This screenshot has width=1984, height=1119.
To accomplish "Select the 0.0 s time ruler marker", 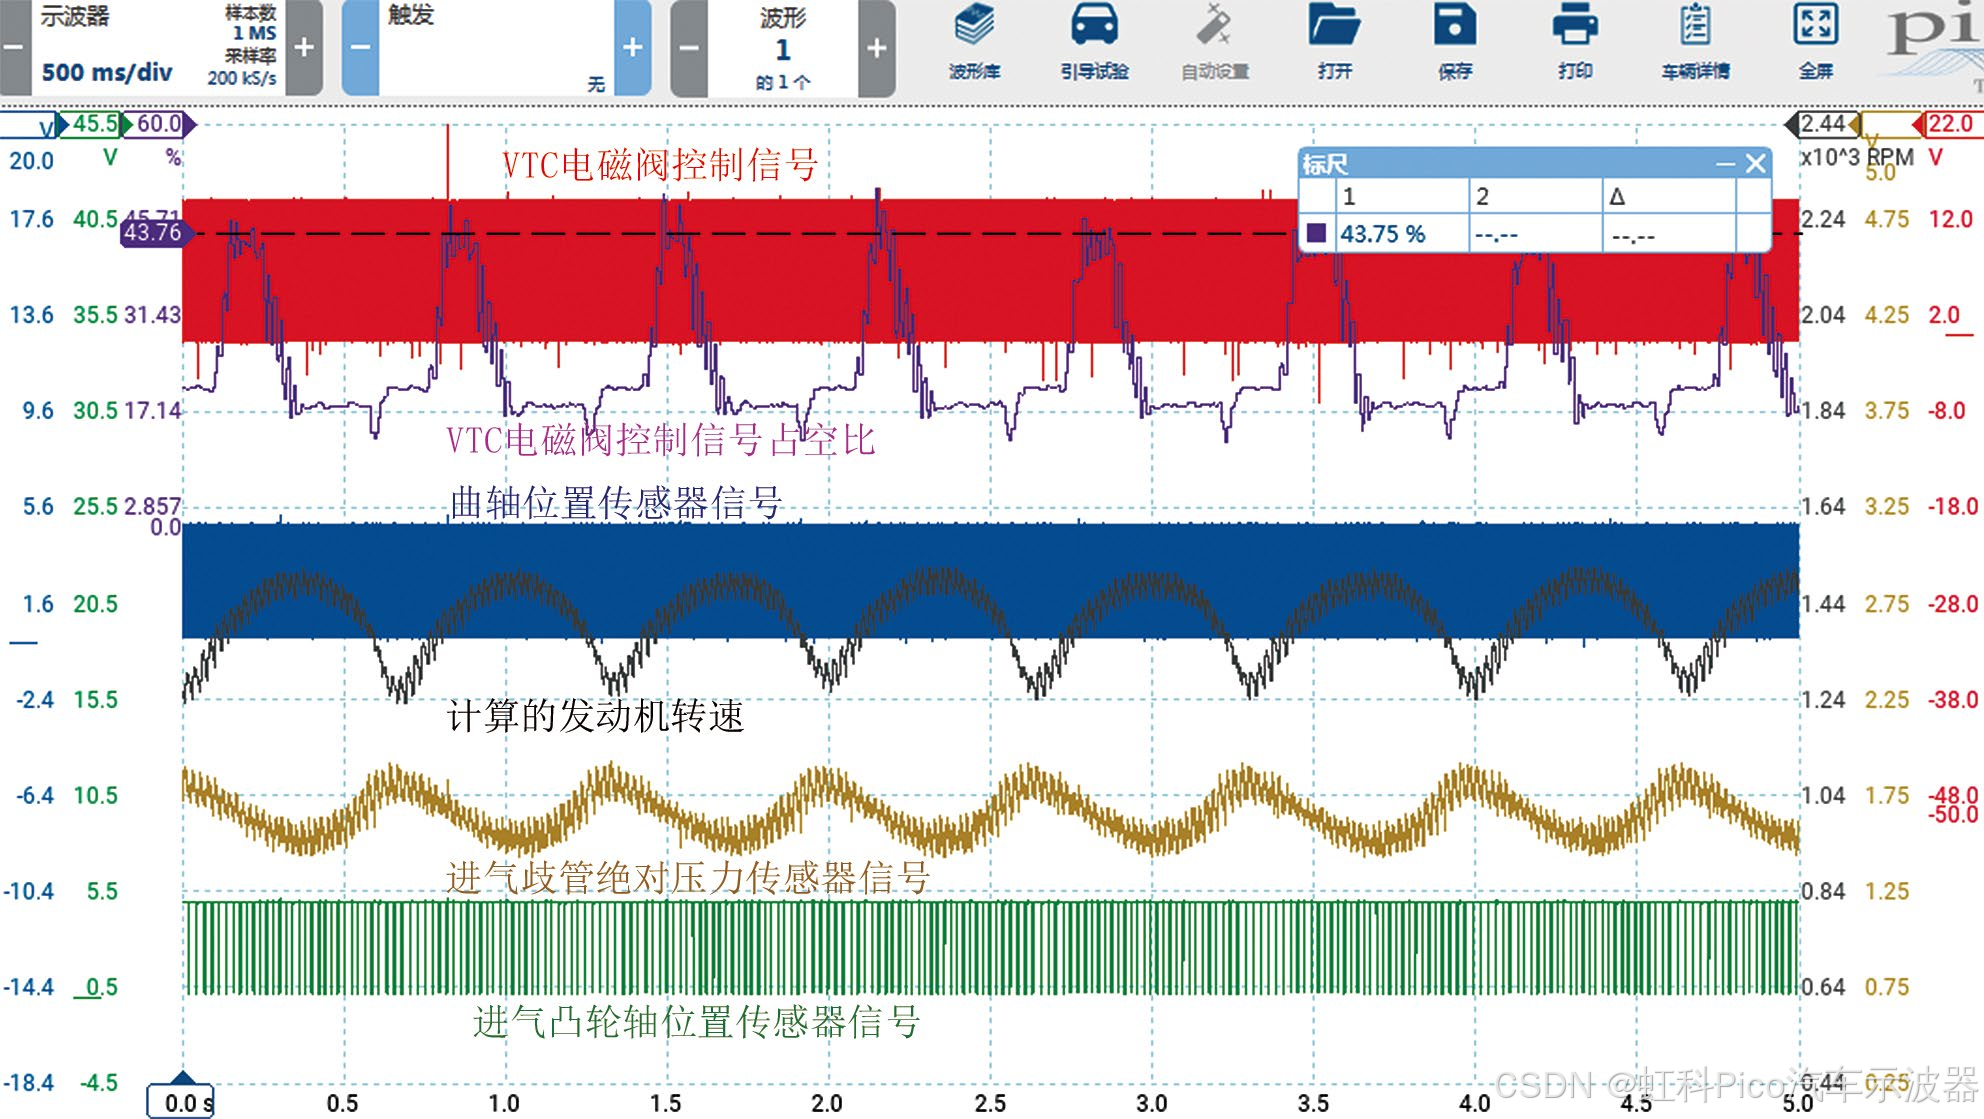I will tap(182, 1100).
